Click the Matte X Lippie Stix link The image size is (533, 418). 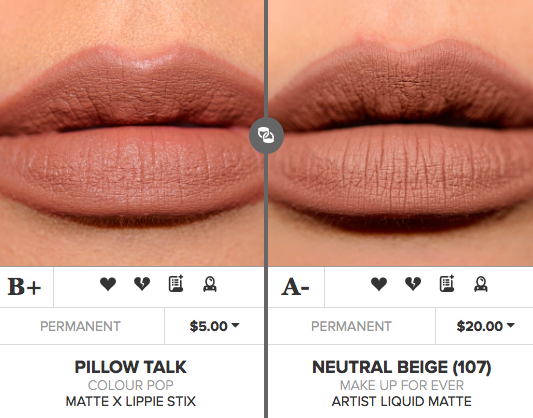click(x=131, y=401)
